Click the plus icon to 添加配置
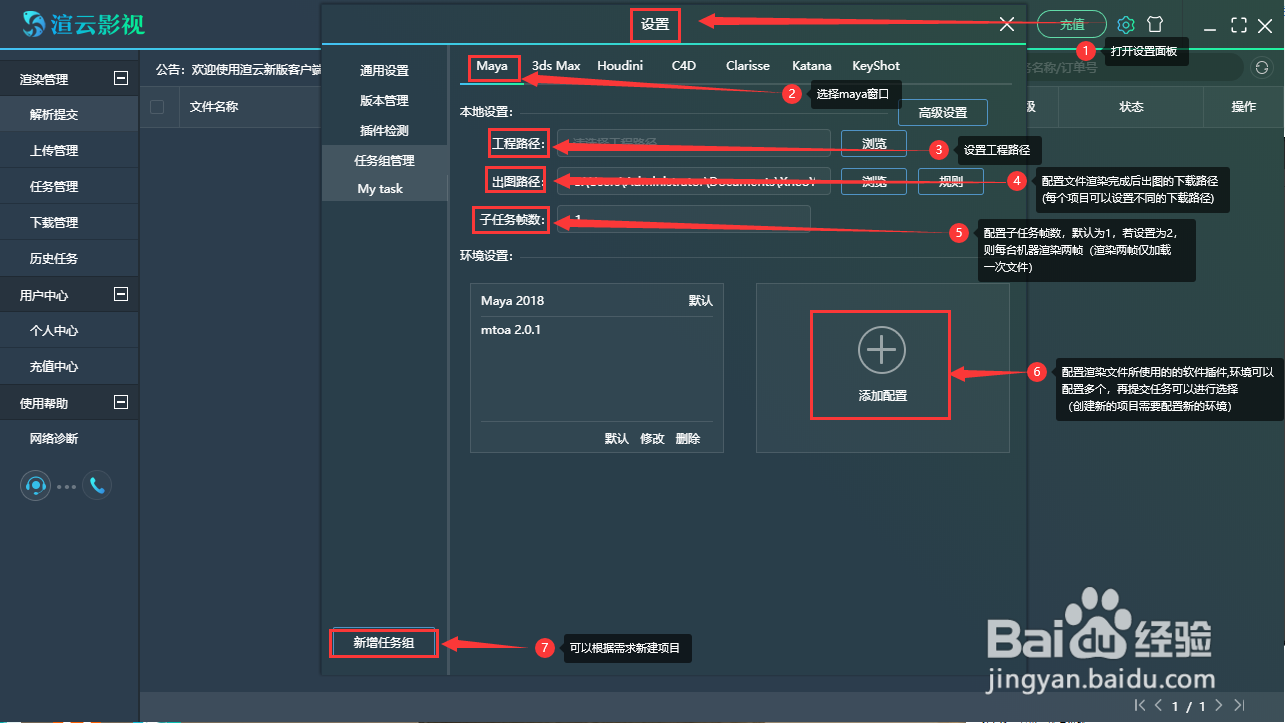 (x=881, y=350)
